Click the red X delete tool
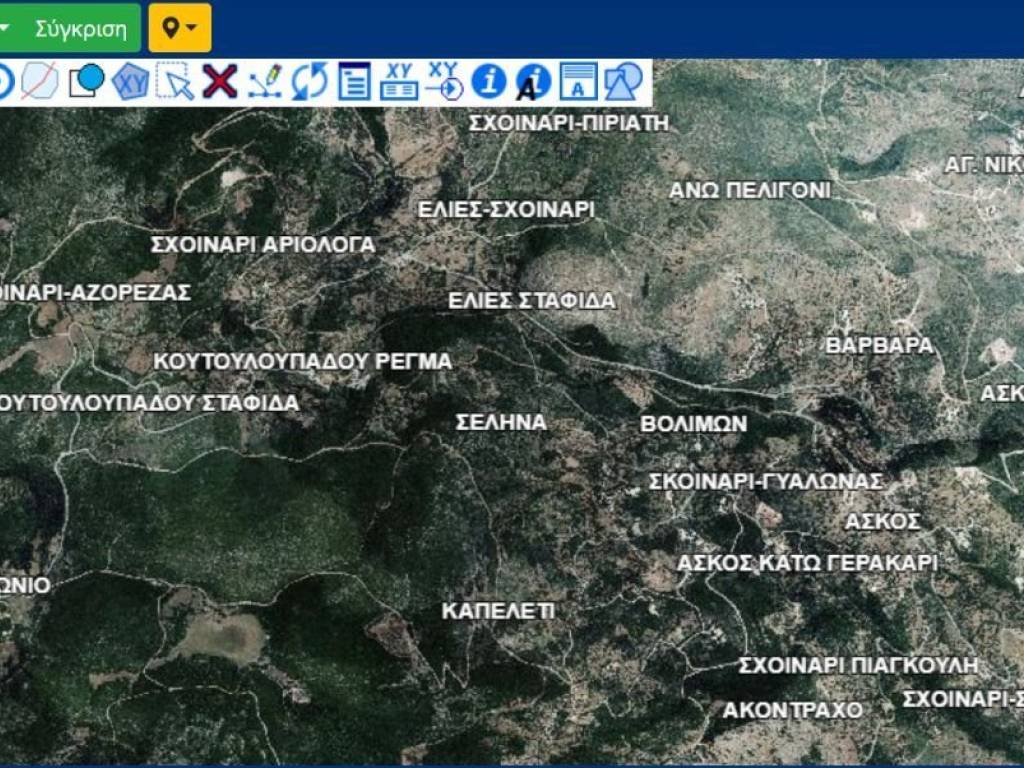Screen dimensions: 1024x768 pyautogui.click(x=220, y=81)
